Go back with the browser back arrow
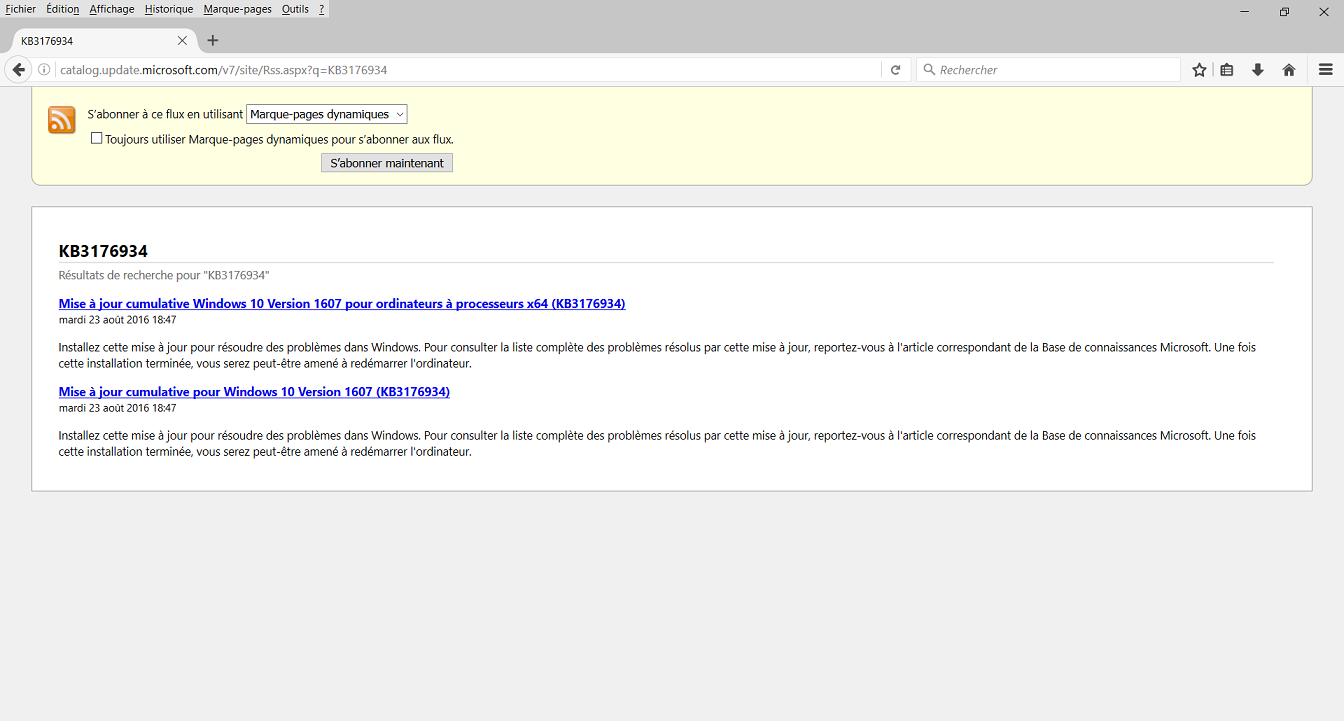The height and width of the screenshot is (721, 1344). (x=18, y=70)
